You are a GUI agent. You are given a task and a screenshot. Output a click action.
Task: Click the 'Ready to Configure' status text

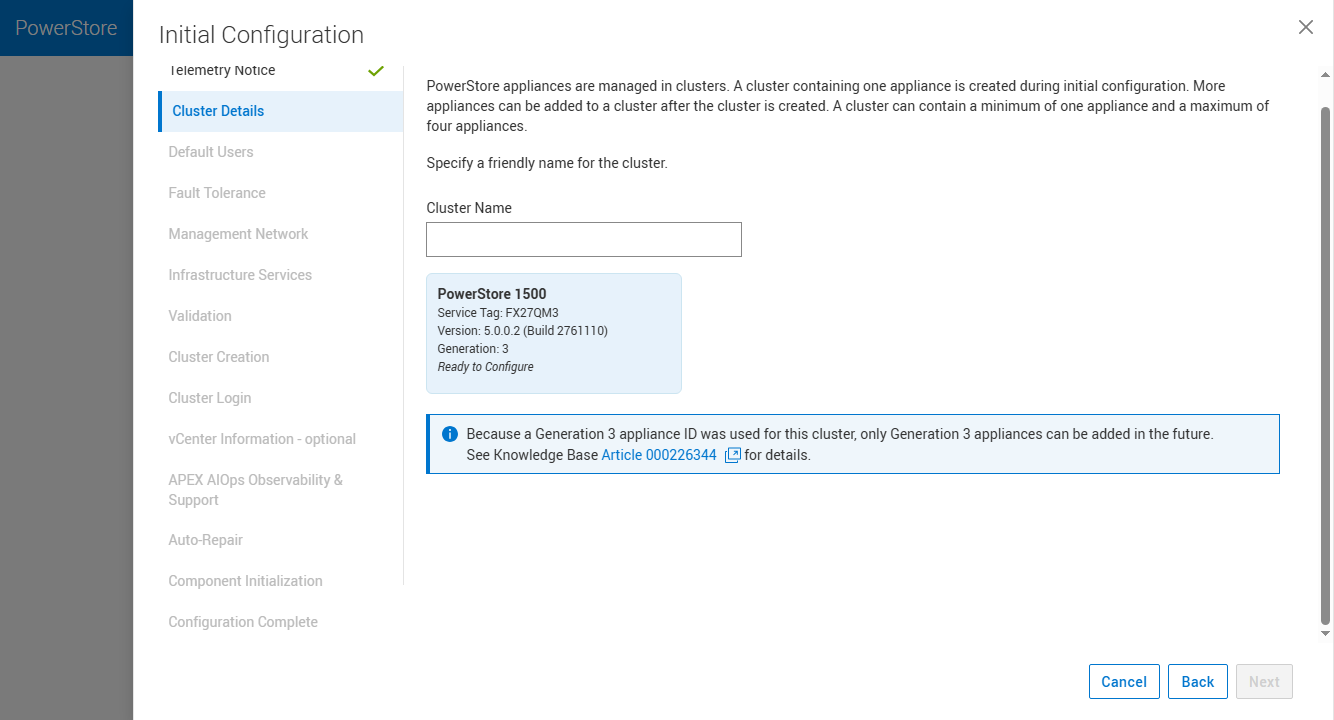point(486,367)
